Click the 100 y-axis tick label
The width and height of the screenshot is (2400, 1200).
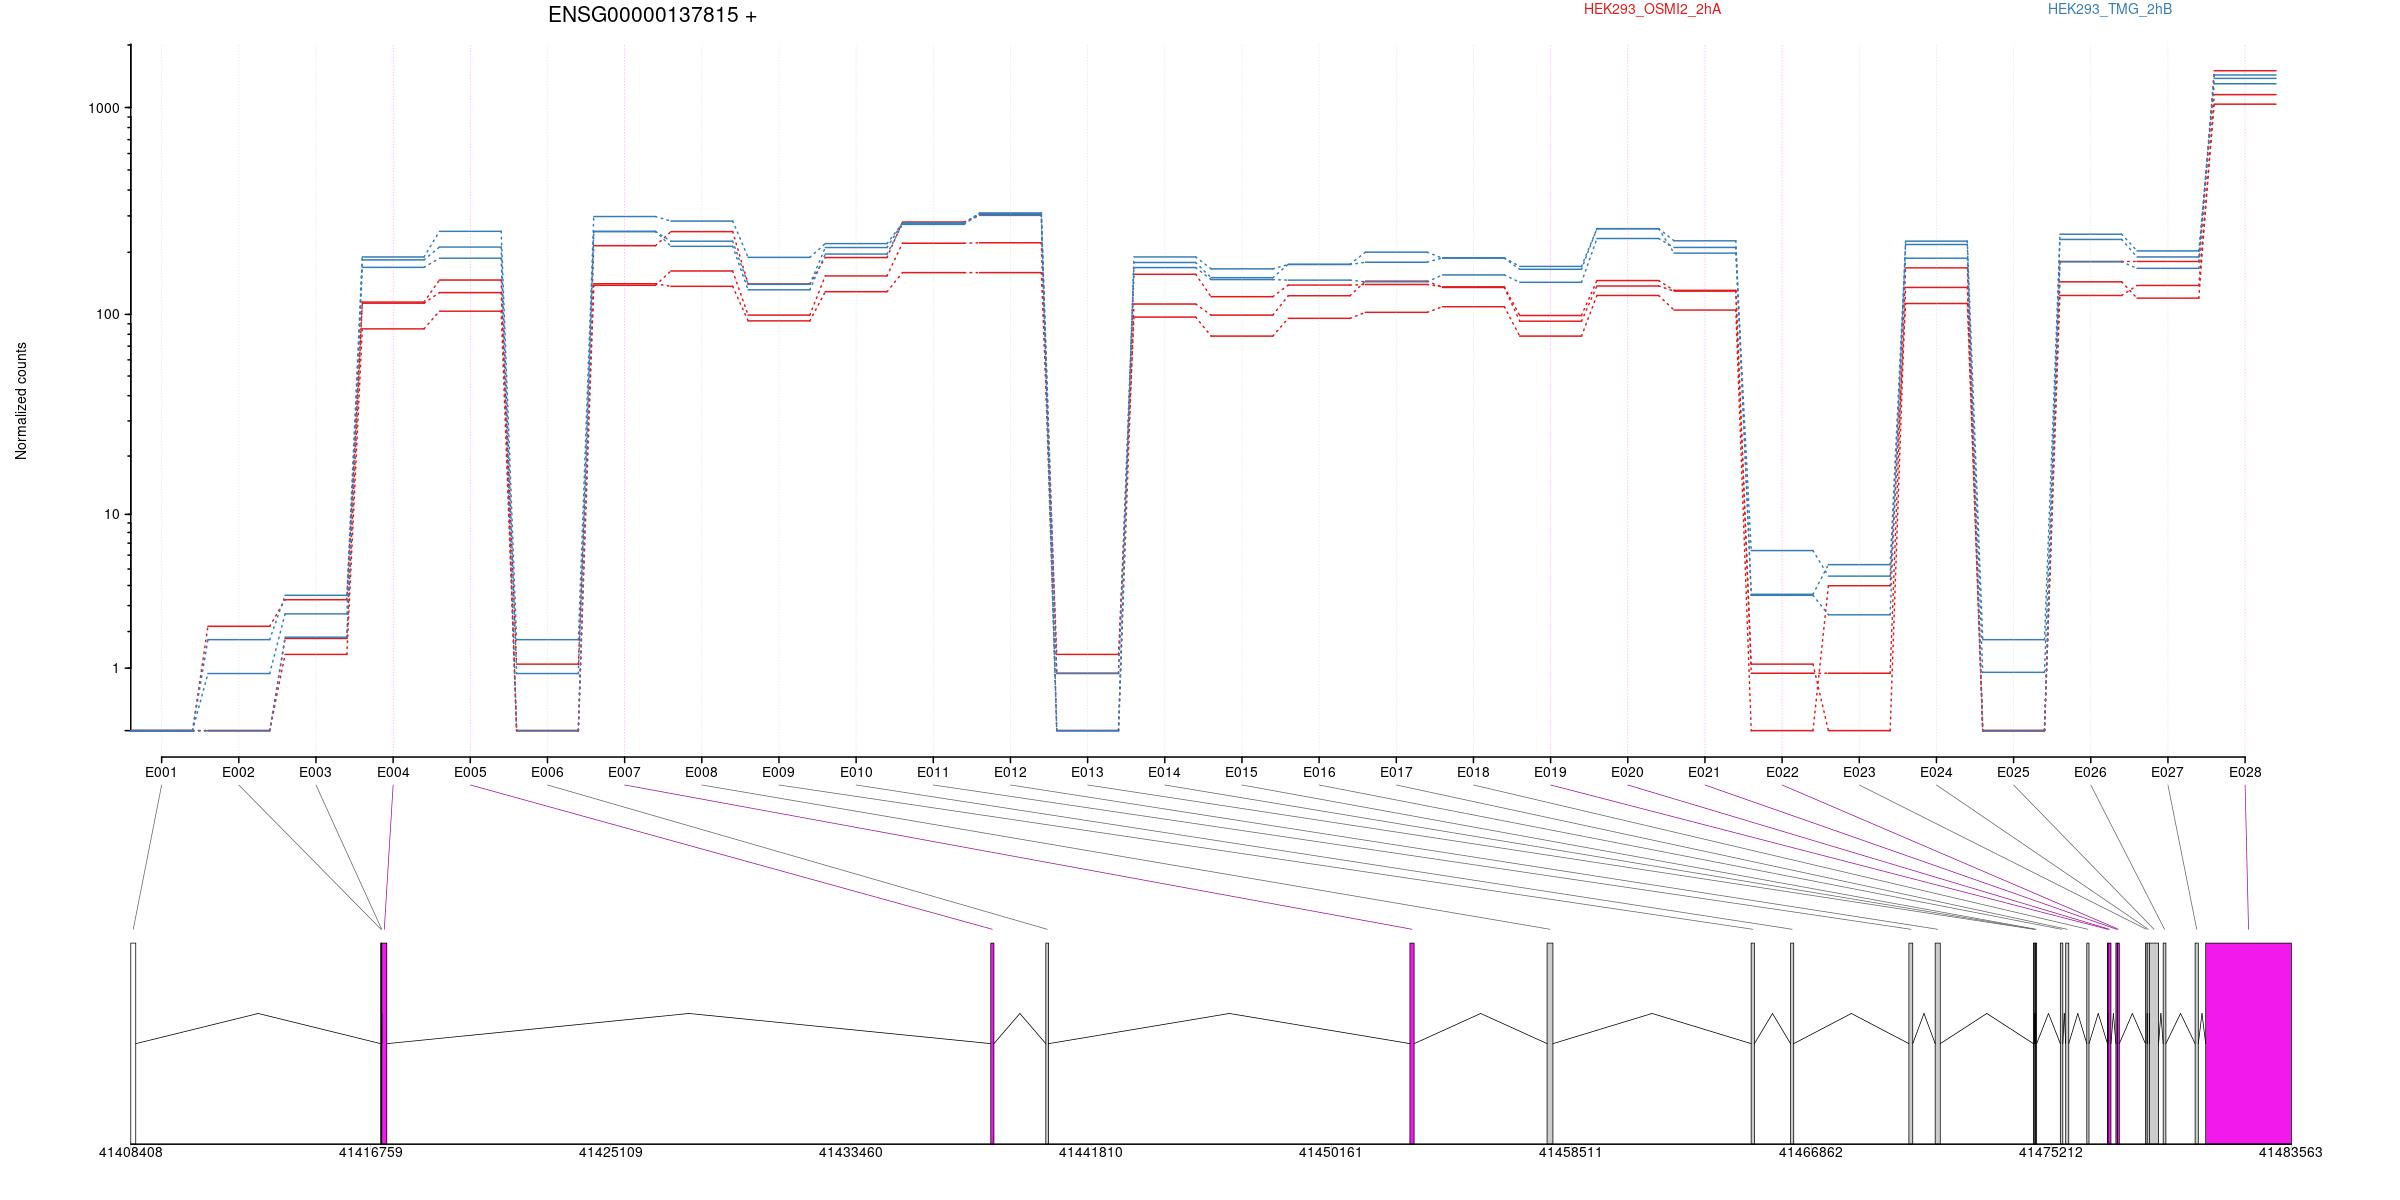tap(107, 314)
